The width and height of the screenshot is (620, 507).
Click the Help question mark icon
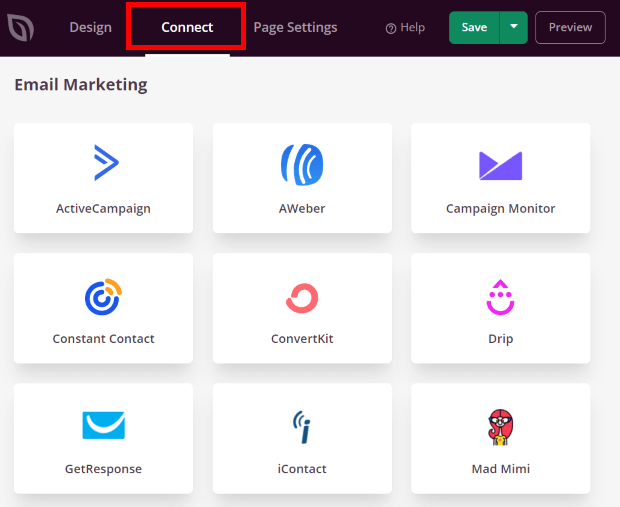coord(391,28)
